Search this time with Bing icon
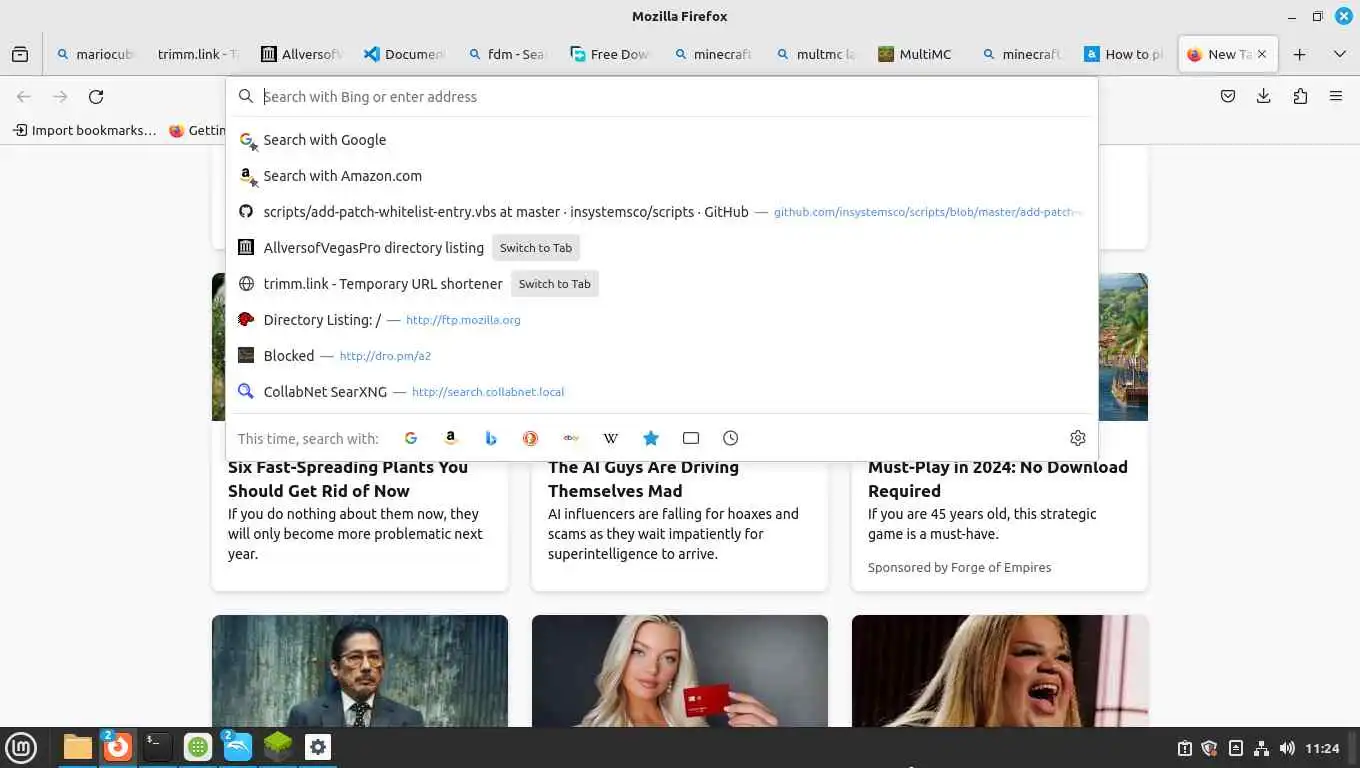 click(x=491, y=438)
